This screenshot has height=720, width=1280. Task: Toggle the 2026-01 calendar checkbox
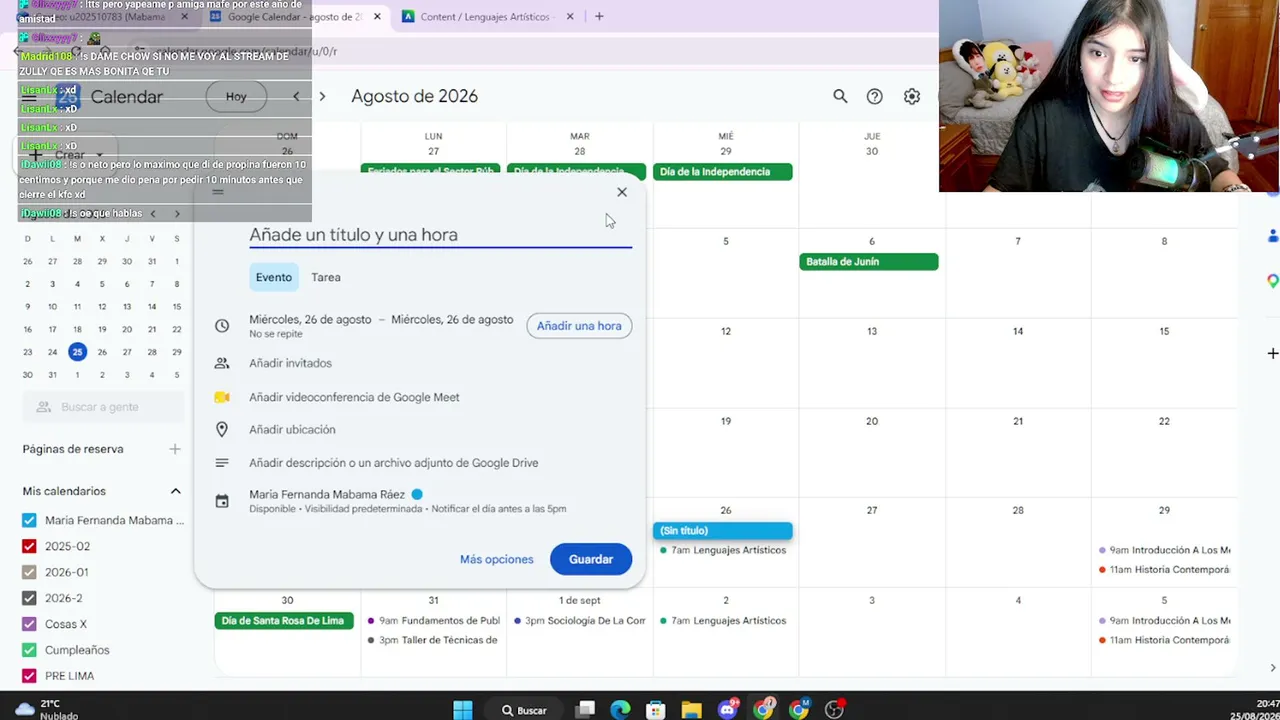(x=29, y=572)
